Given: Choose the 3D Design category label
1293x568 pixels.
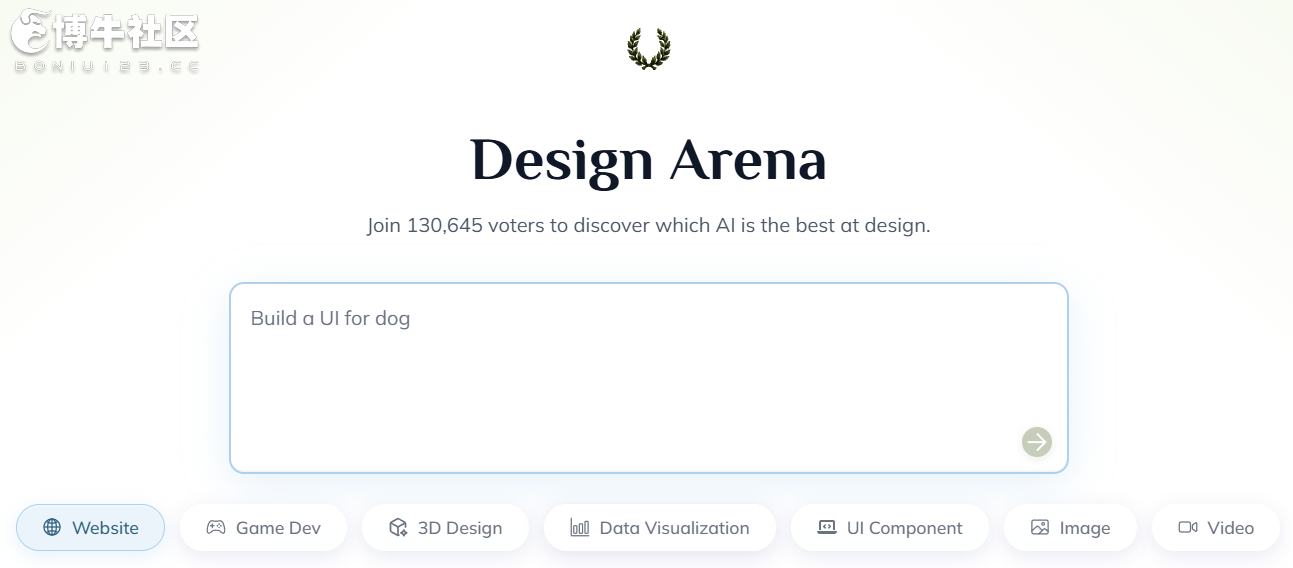Looking at the screenshot, I should pyautogui.click(x=460, y=528).
